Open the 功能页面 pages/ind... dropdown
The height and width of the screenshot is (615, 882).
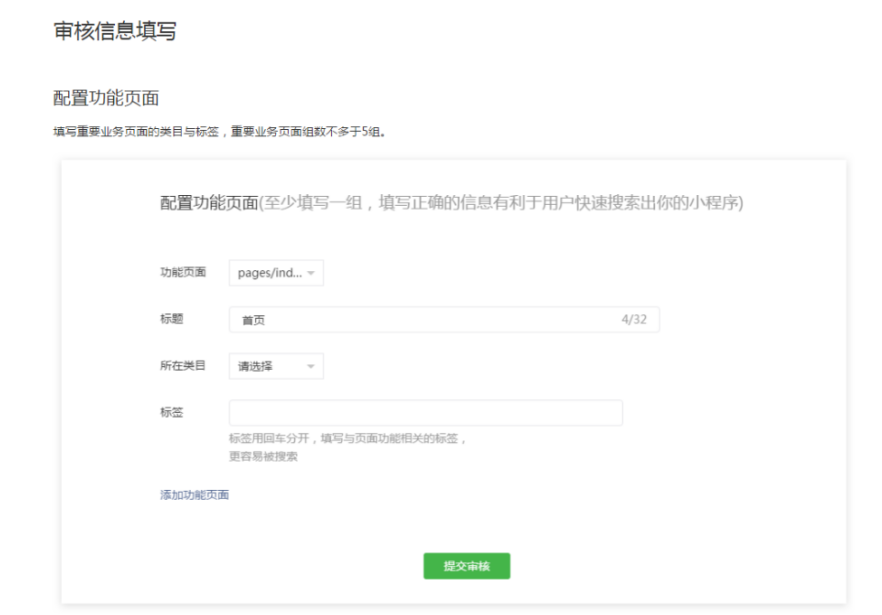(276, 273)
